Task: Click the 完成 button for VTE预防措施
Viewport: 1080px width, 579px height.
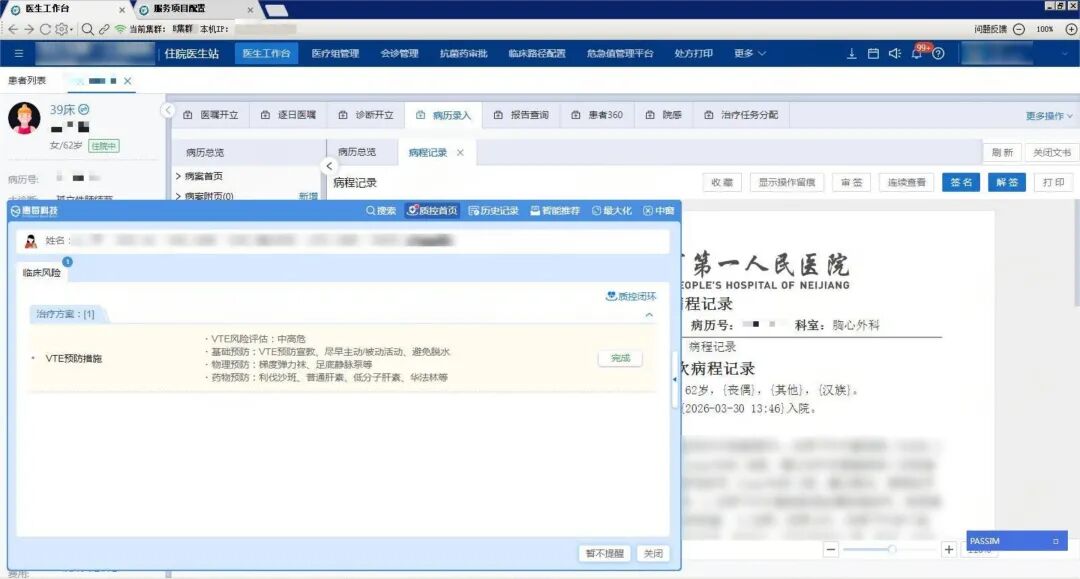Action: click(x=620, y=358)
